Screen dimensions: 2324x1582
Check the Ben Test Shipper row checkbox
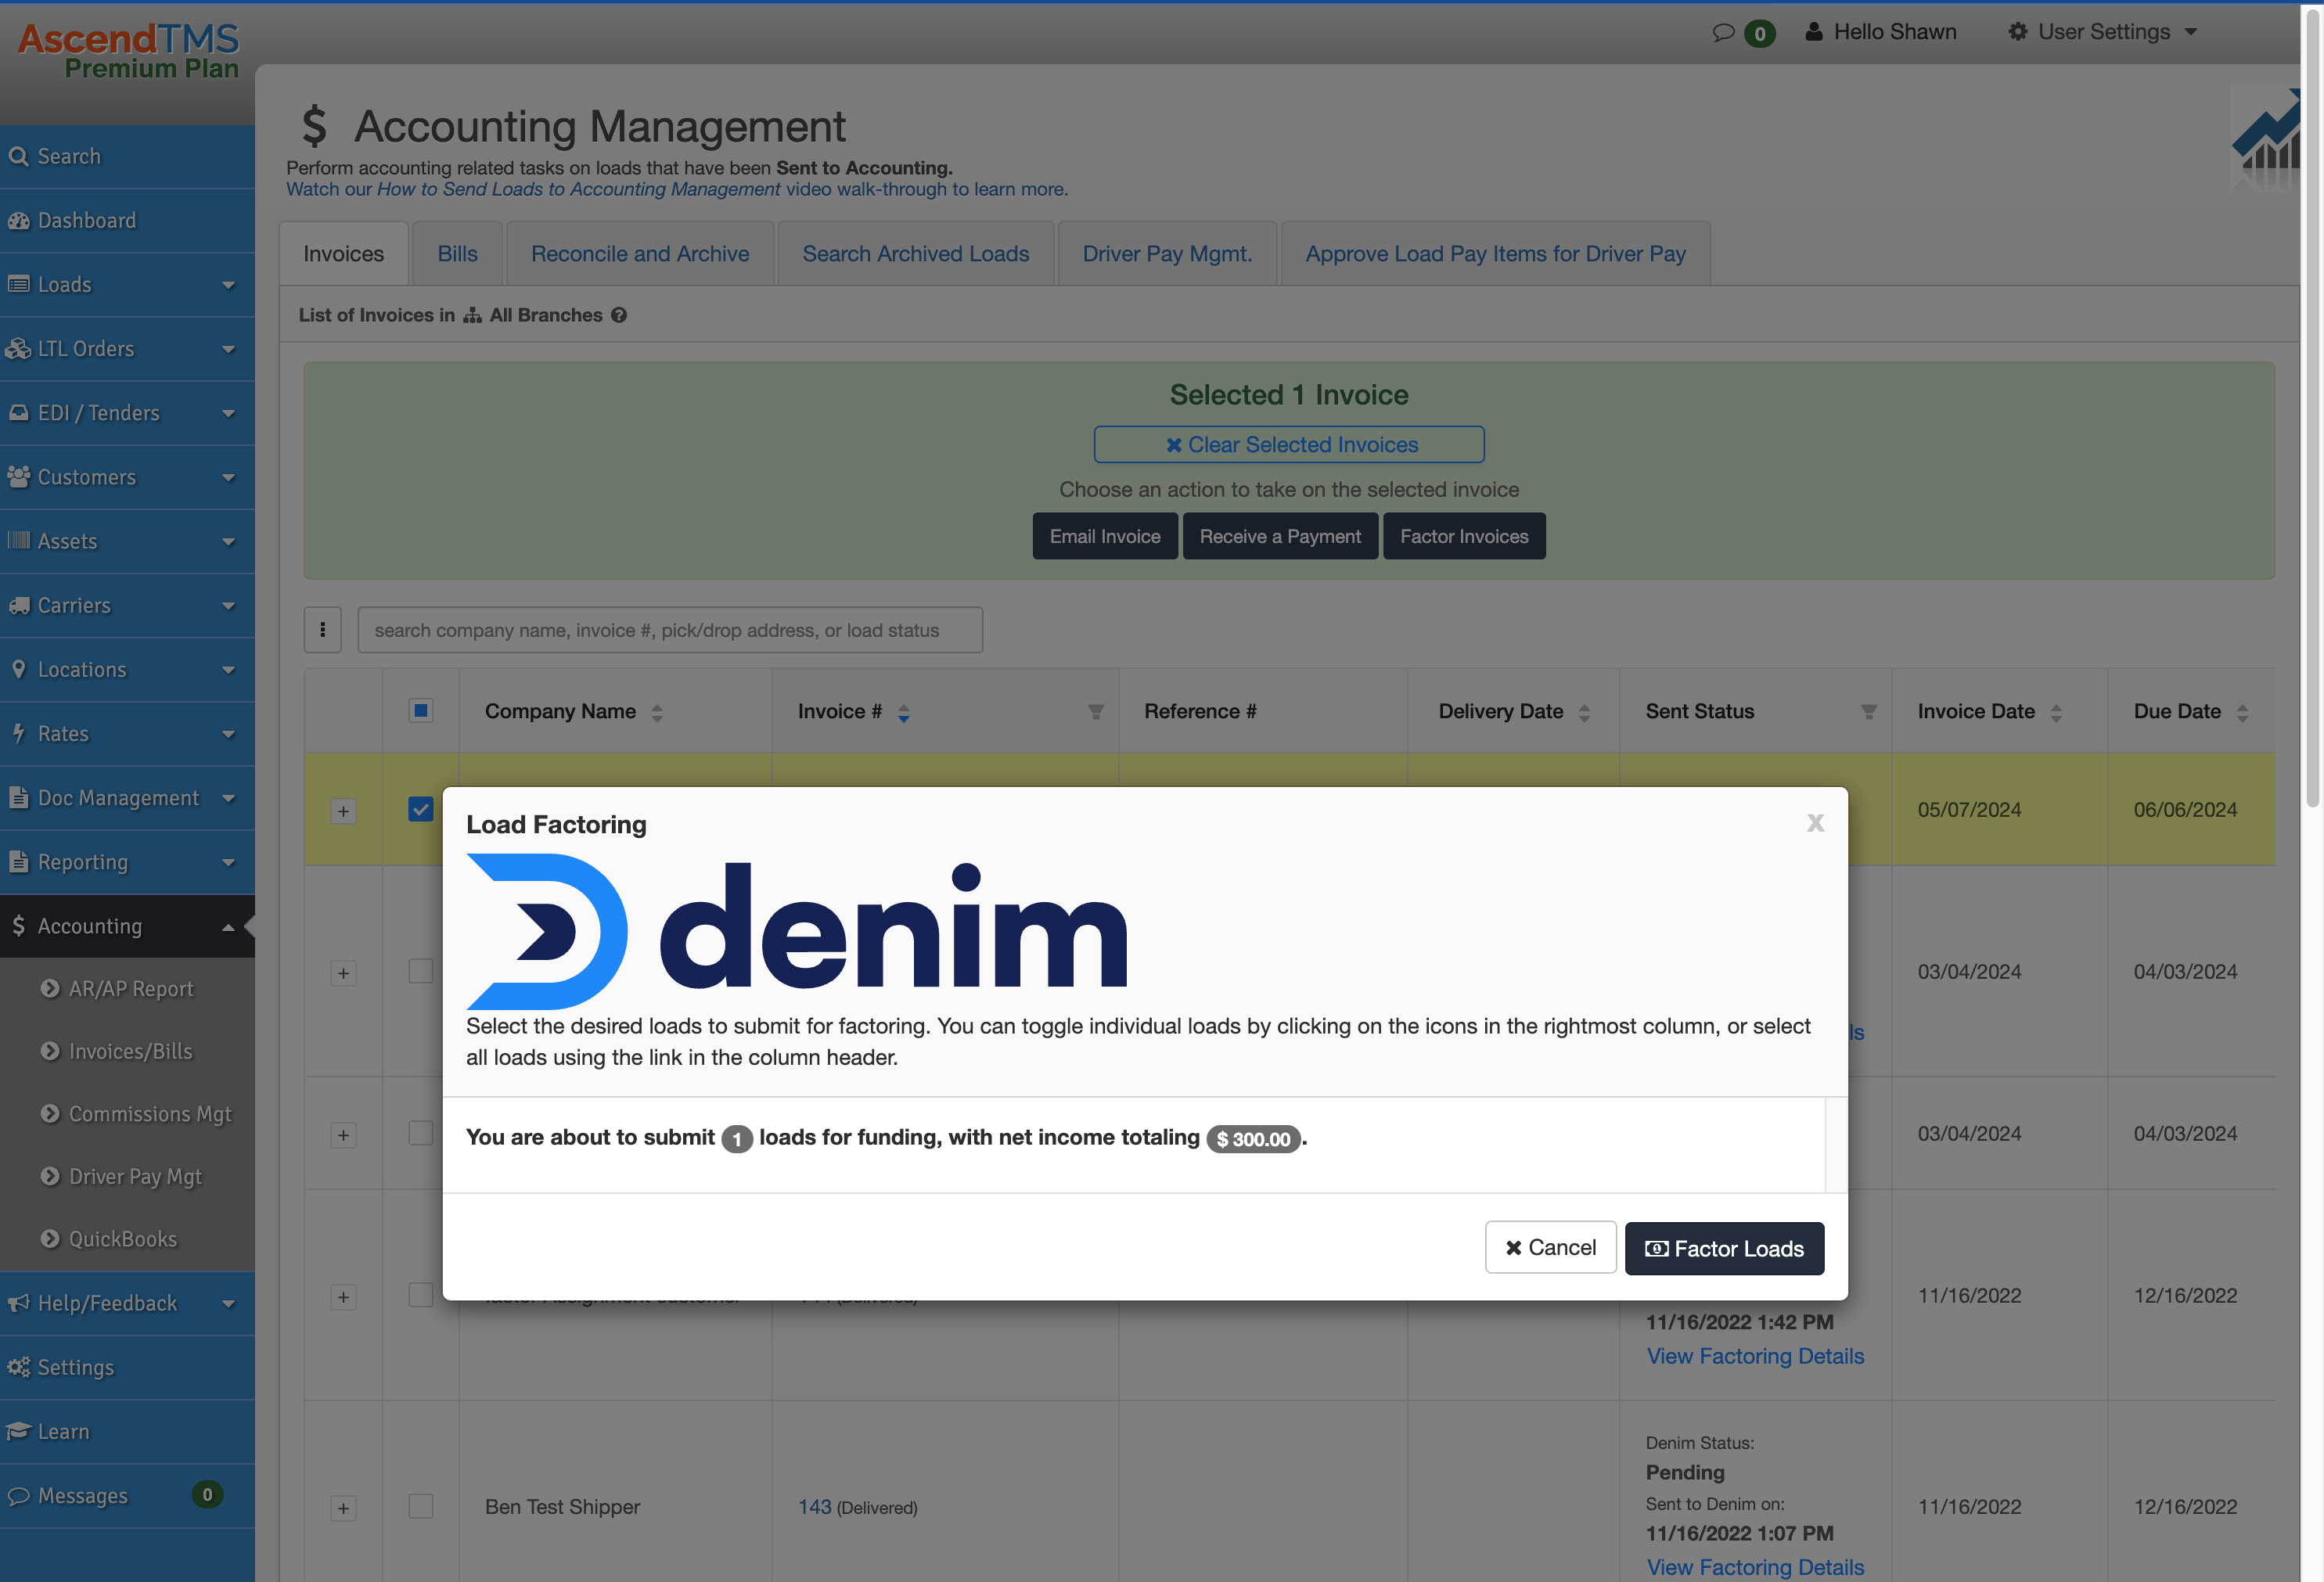click(x=420, y=1506)
